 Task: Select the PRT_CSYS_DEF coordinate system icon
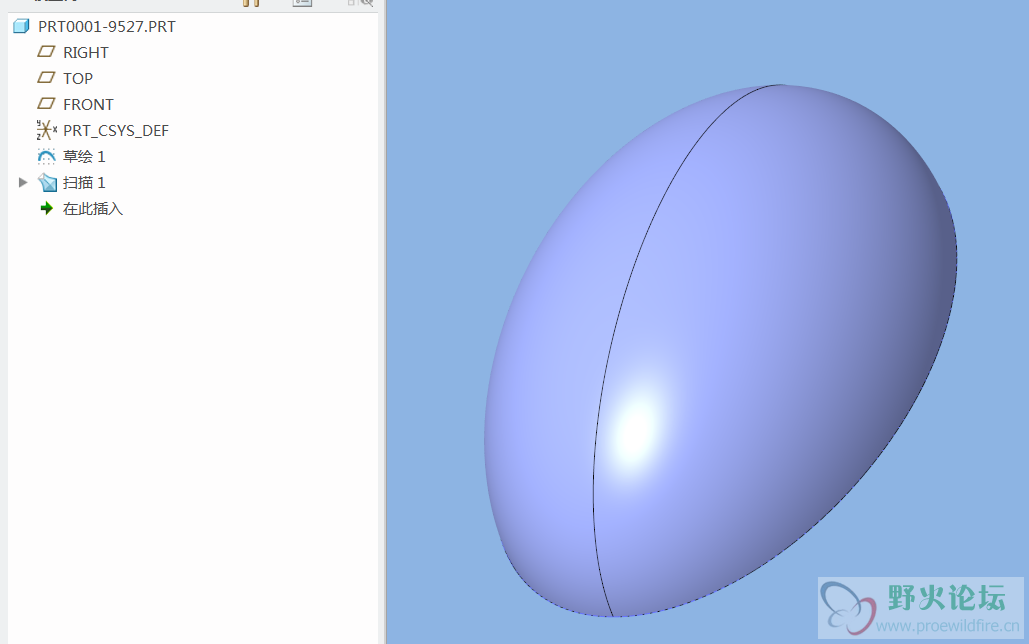[46, 130]
